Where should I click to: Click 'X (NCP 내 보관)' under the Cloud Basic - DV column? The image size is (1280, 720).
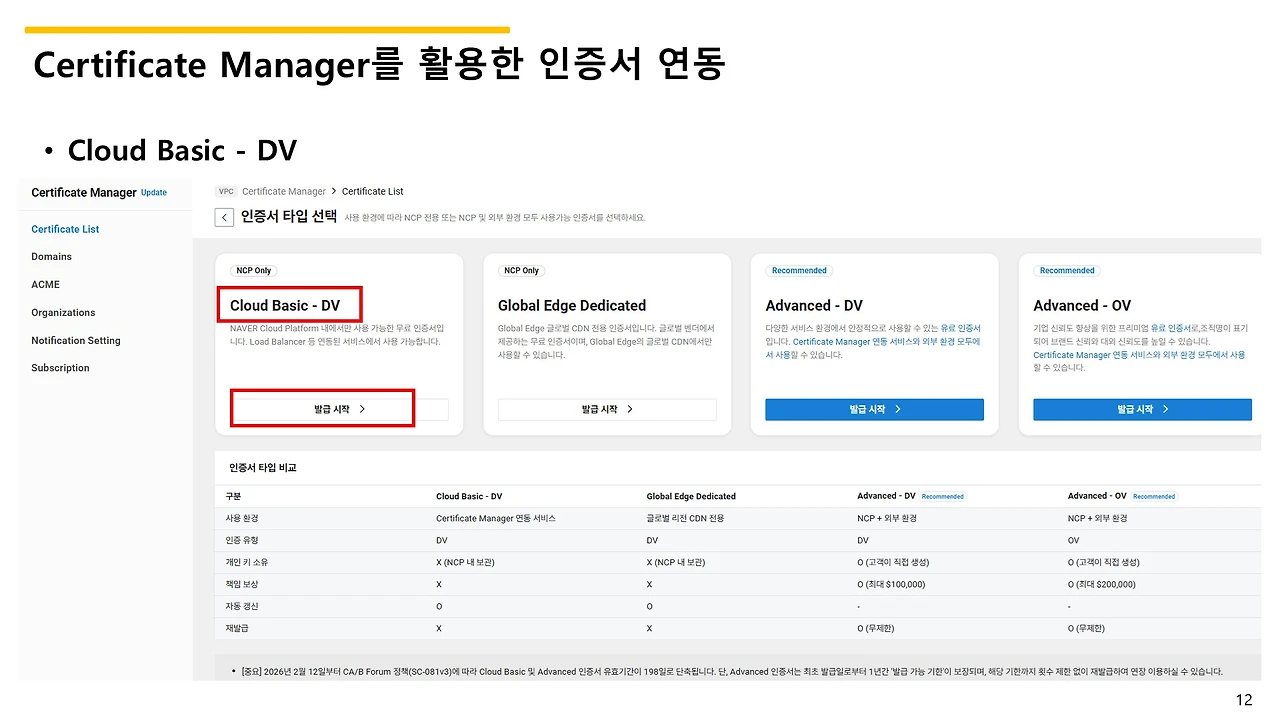click(465, 562)
